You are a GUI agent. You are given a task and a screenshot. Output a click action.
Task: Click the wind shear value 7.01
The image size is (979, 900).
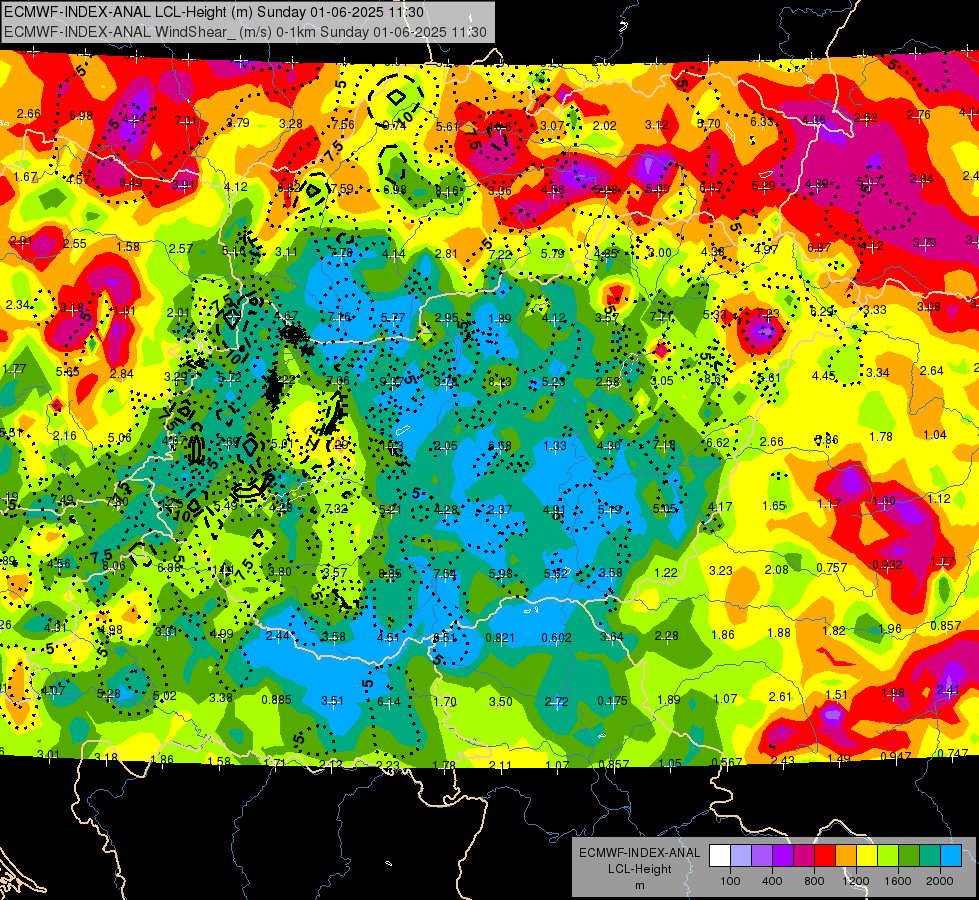tap(186, 121)
